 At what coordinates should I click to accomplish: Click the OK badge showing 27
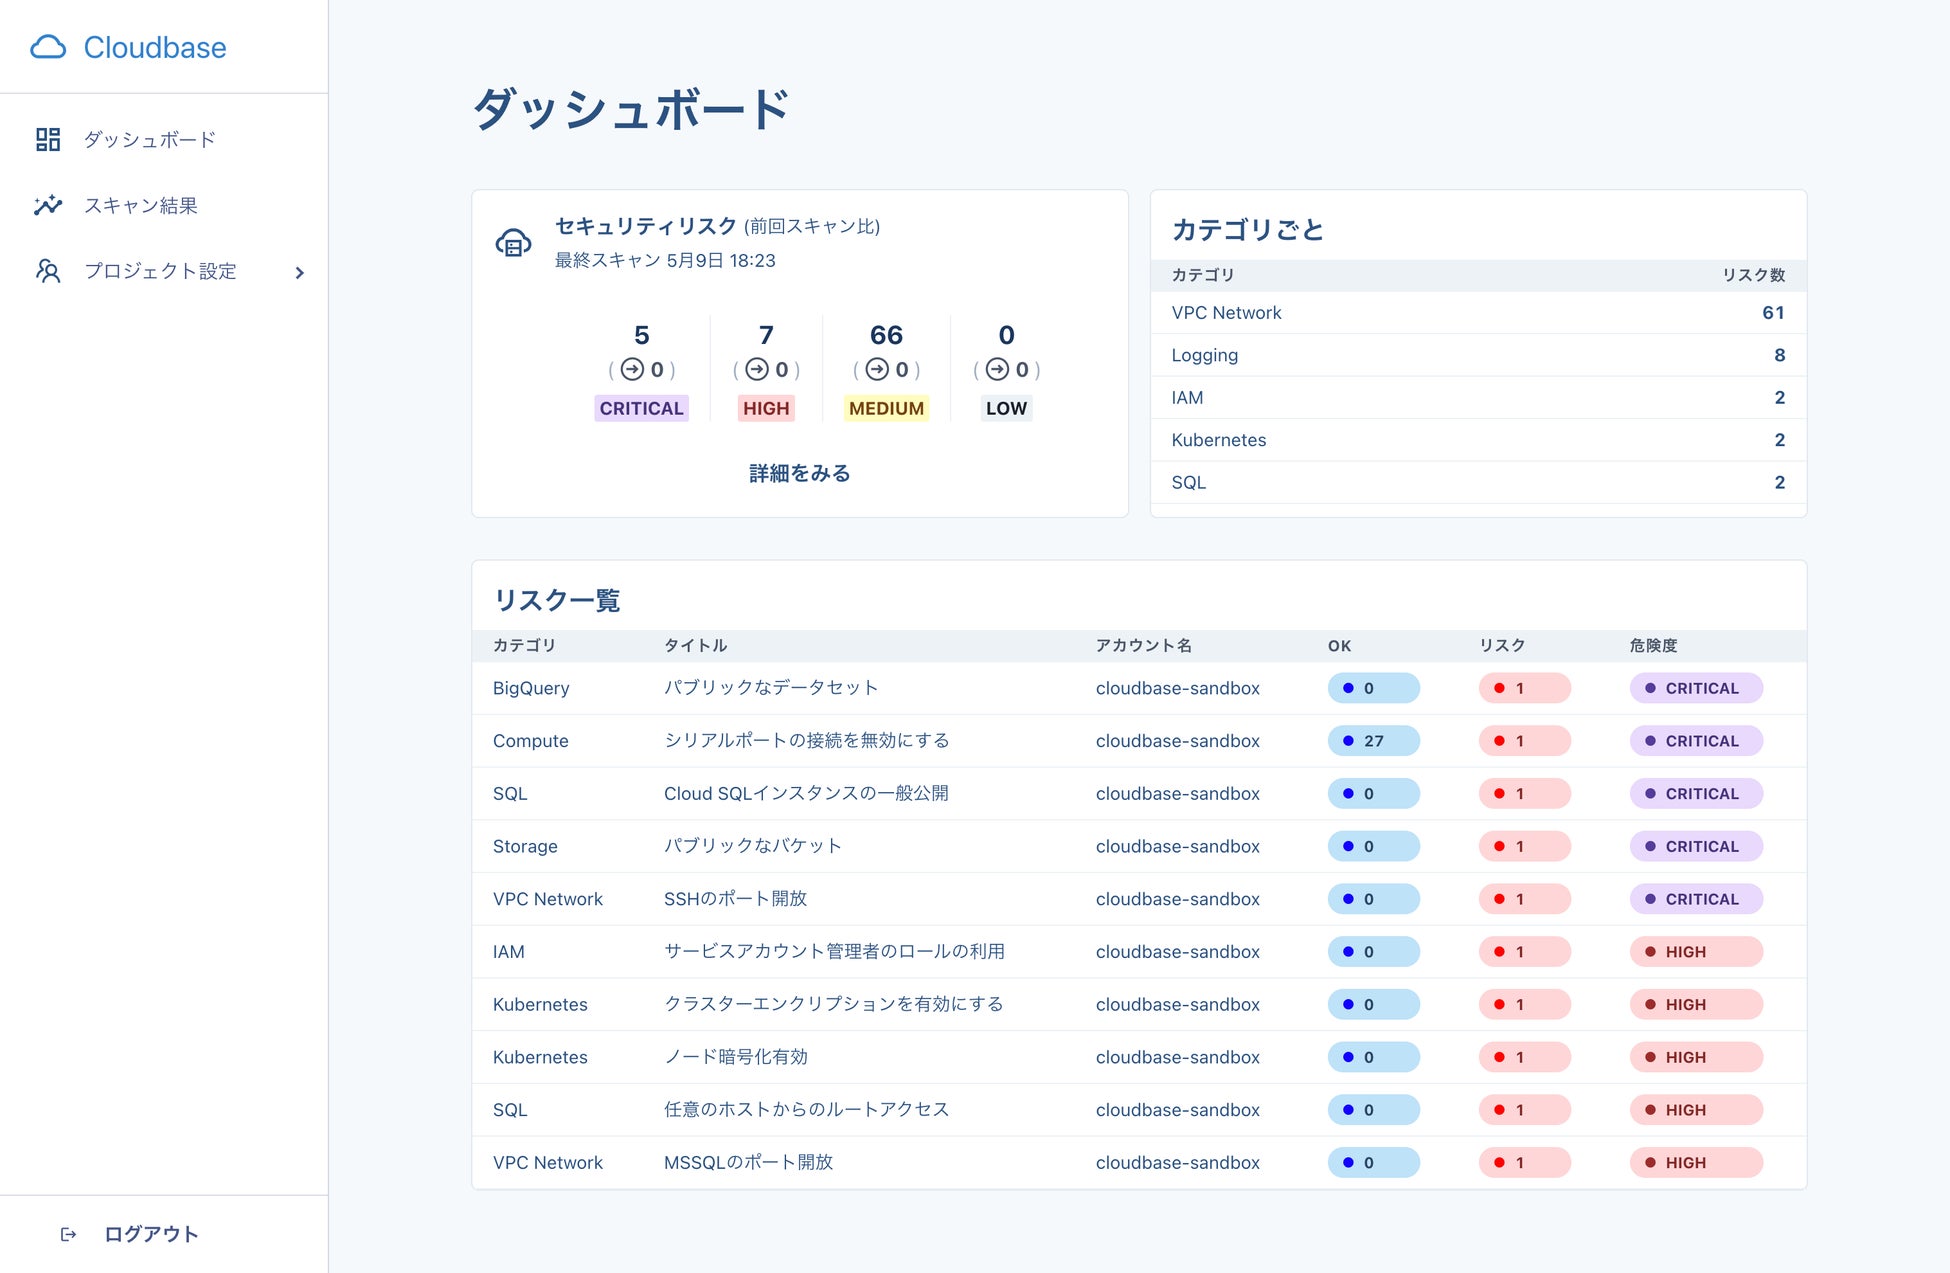(1373, 741)
